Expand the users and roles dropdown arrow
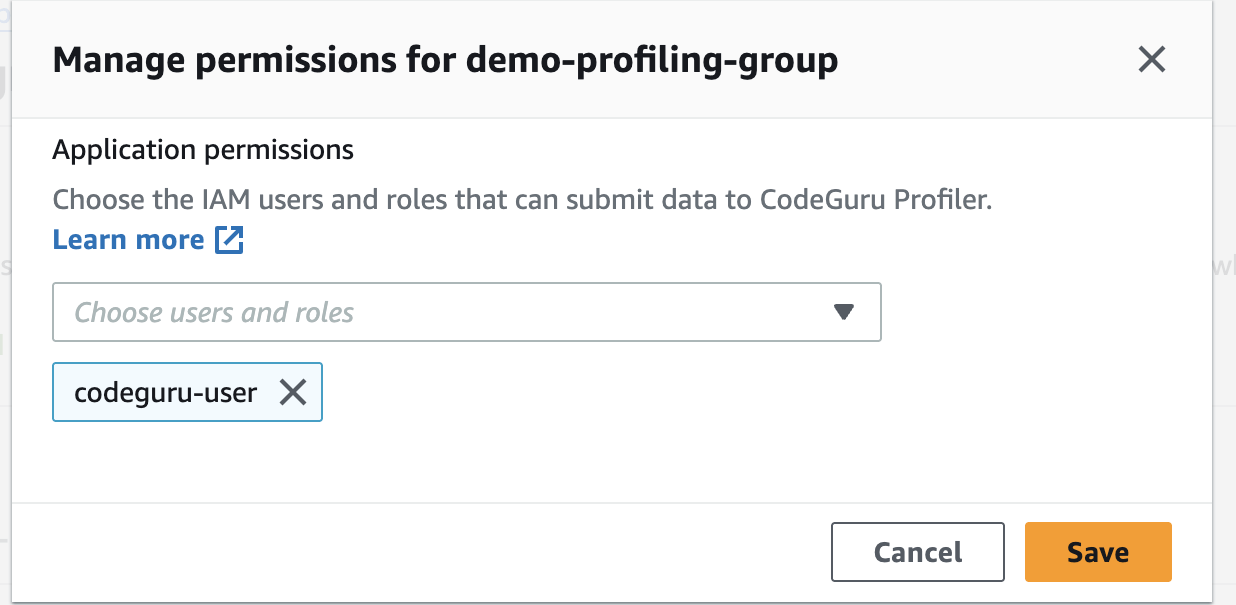1236x605 pixels. 844,313
